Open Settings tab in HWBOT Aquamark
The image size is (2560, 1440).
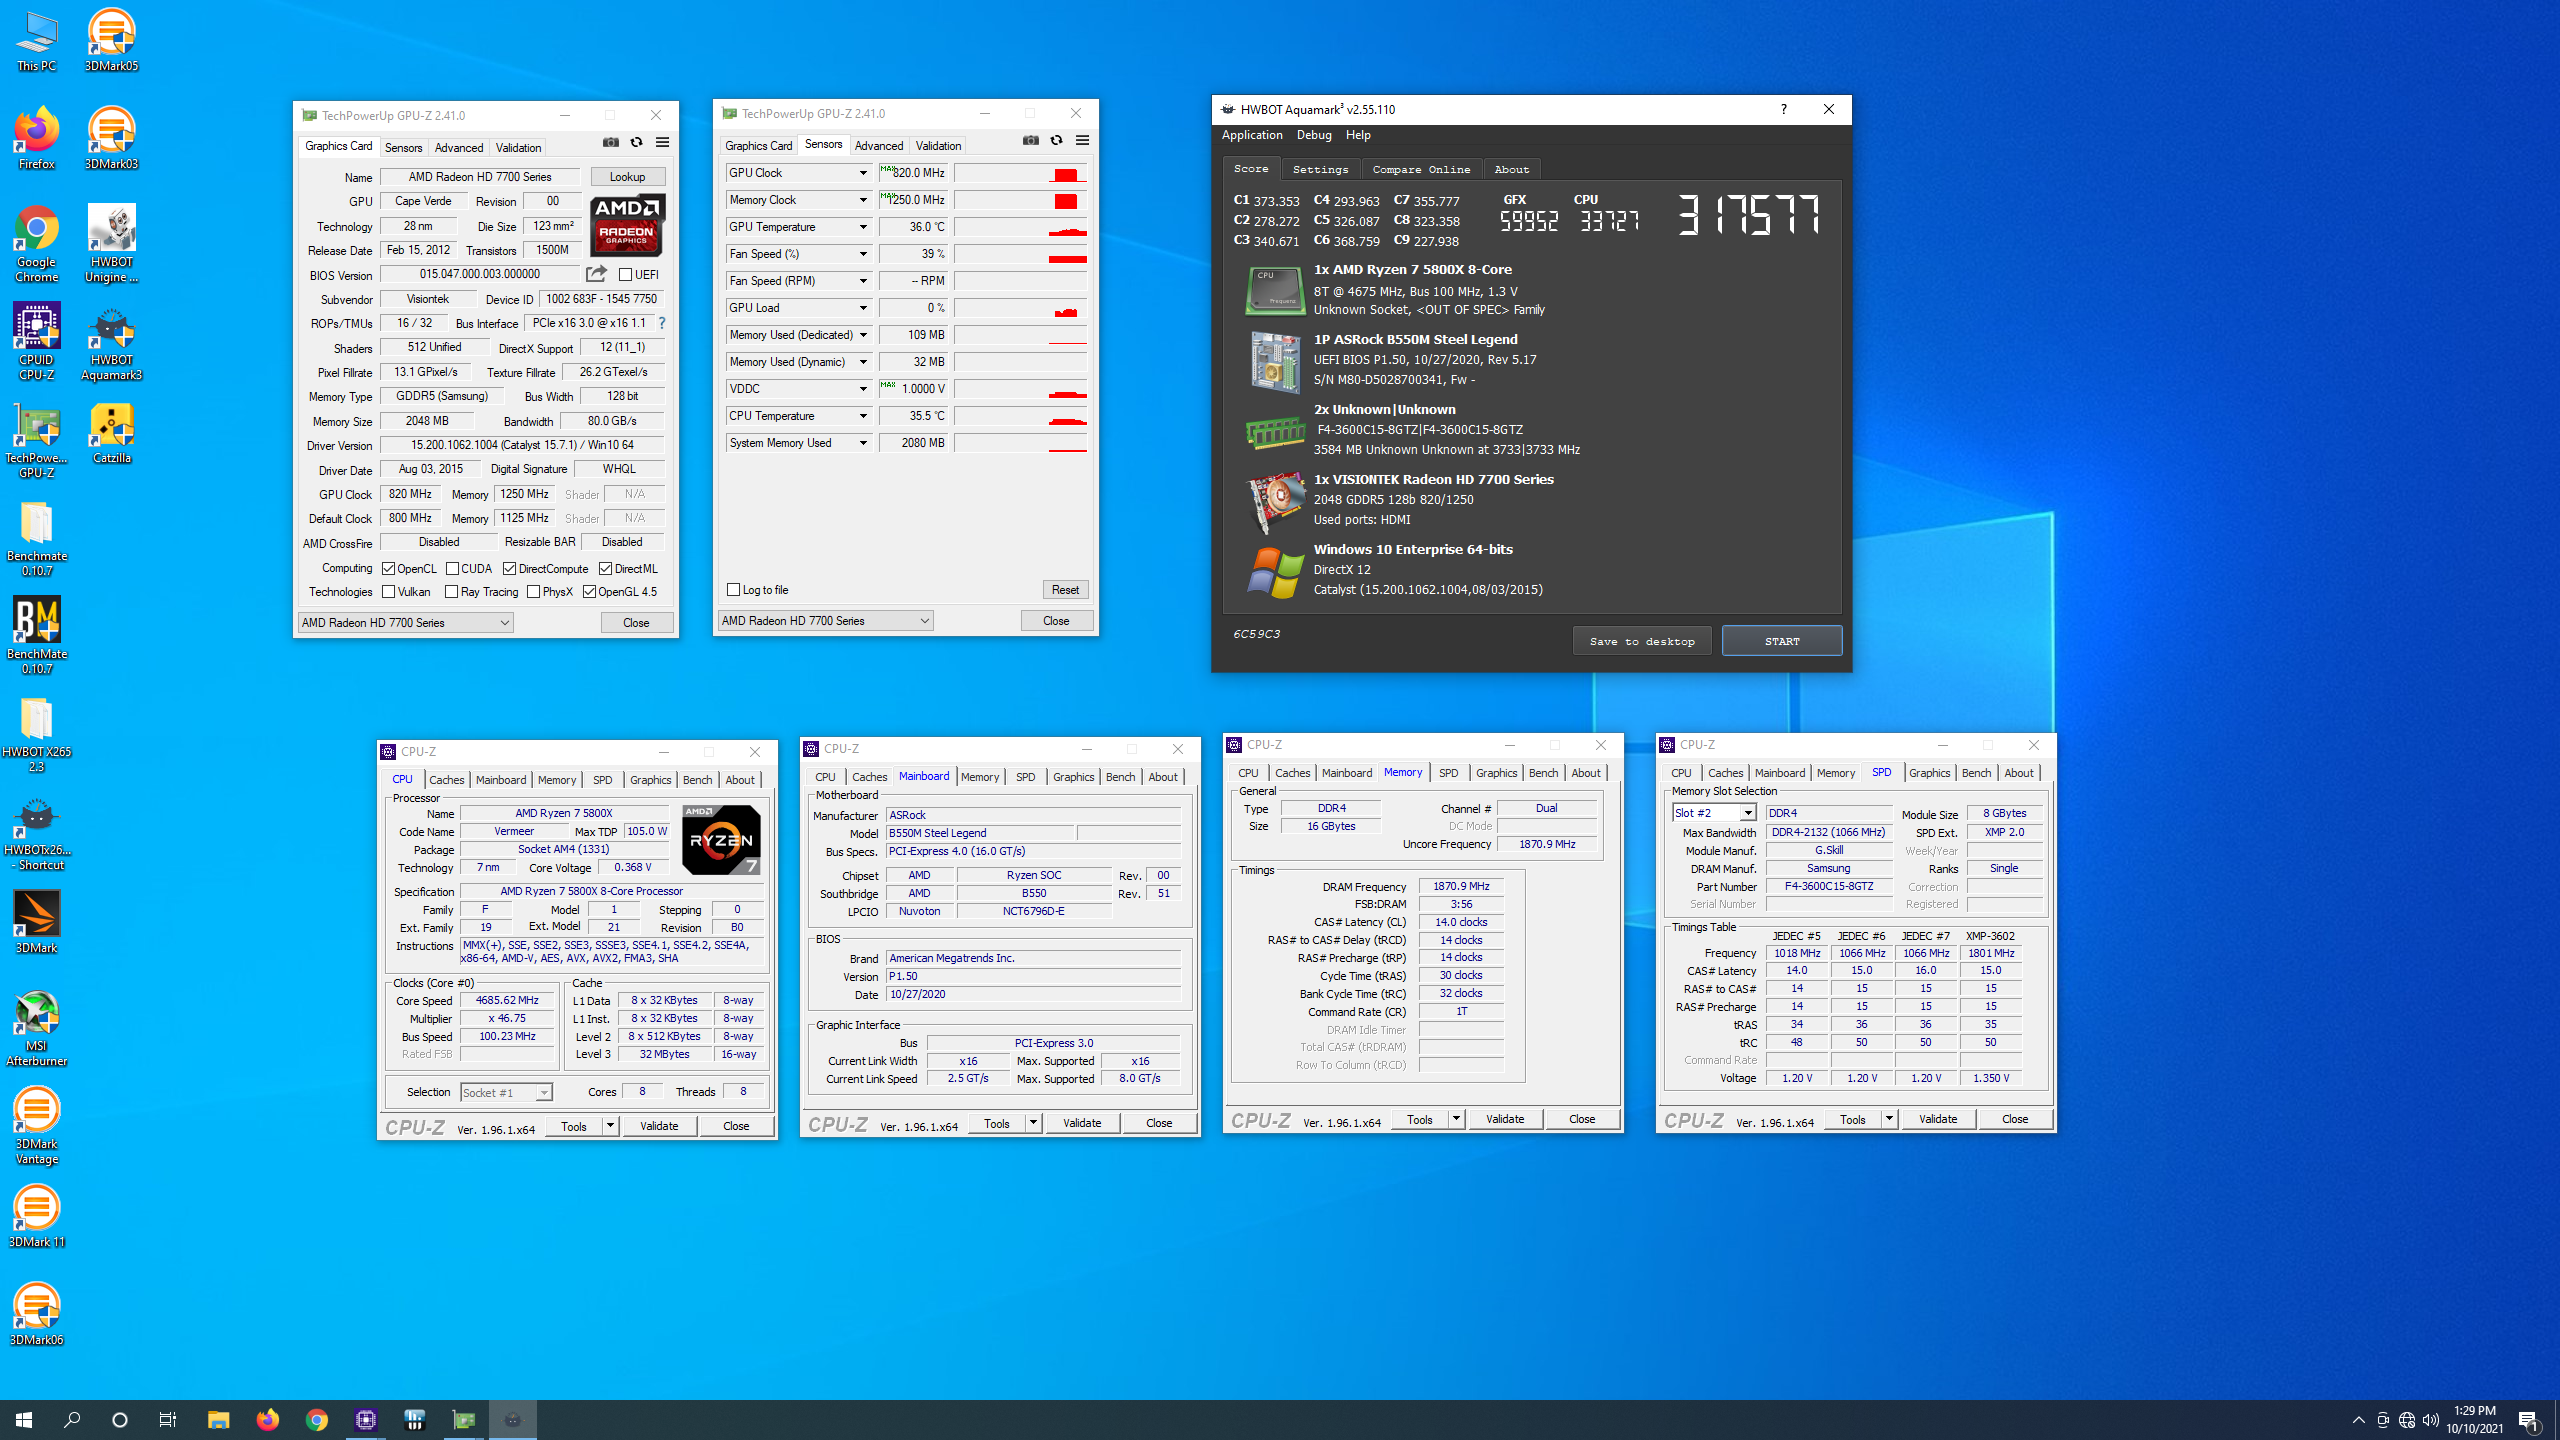pyautogui.click(x=1320, y=169)
